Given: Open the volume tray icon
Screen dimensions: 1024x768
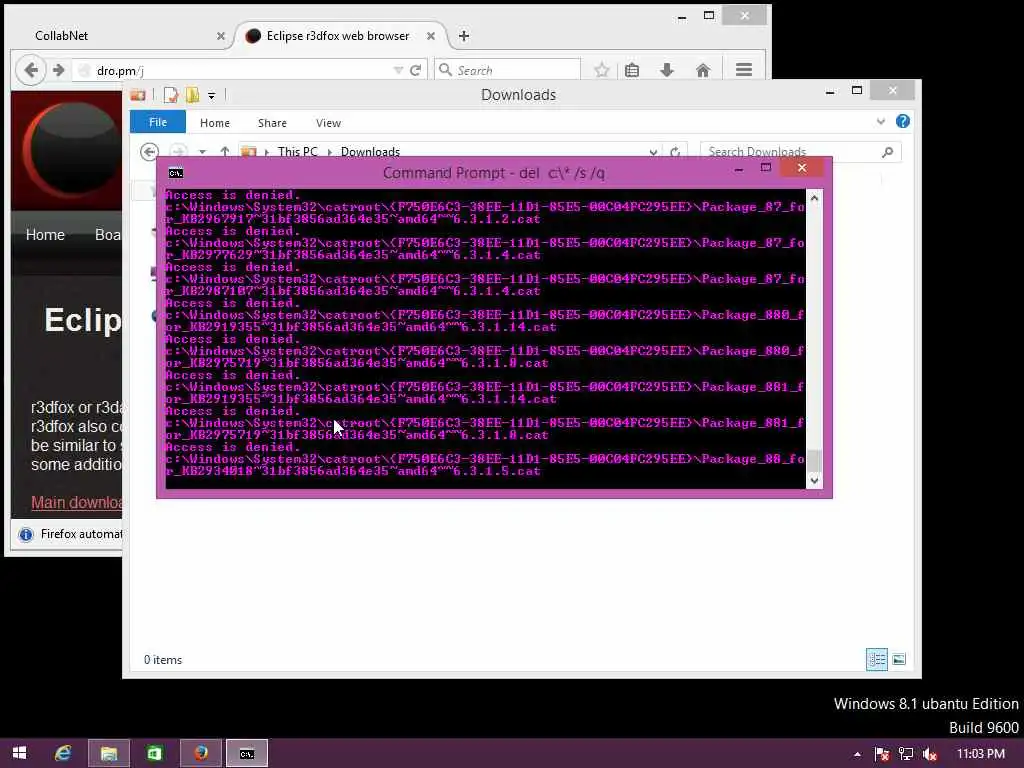Looking at the screenshot, I should coord(930,754).
